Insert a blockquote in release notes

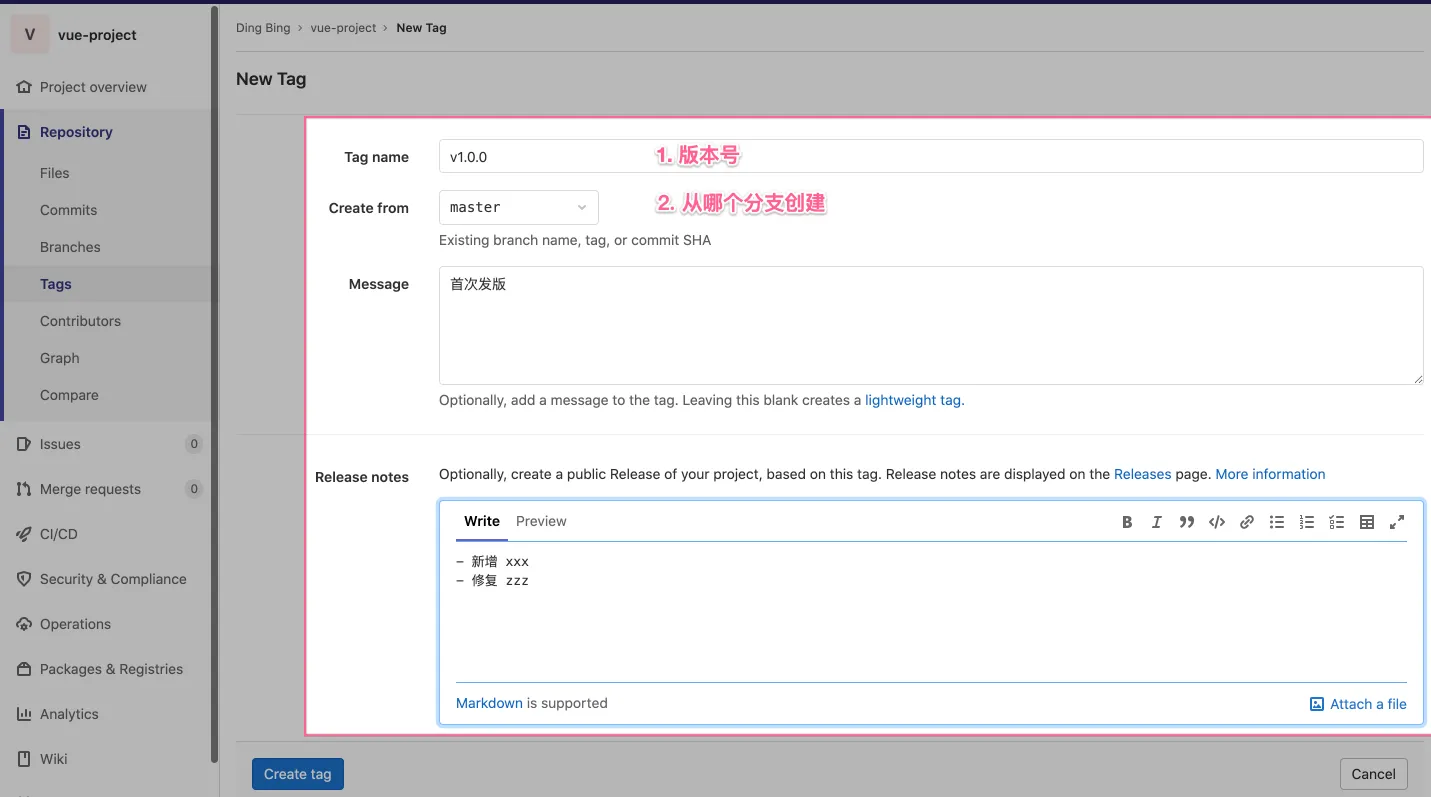pyautogui.click(x=1187, y=522)
